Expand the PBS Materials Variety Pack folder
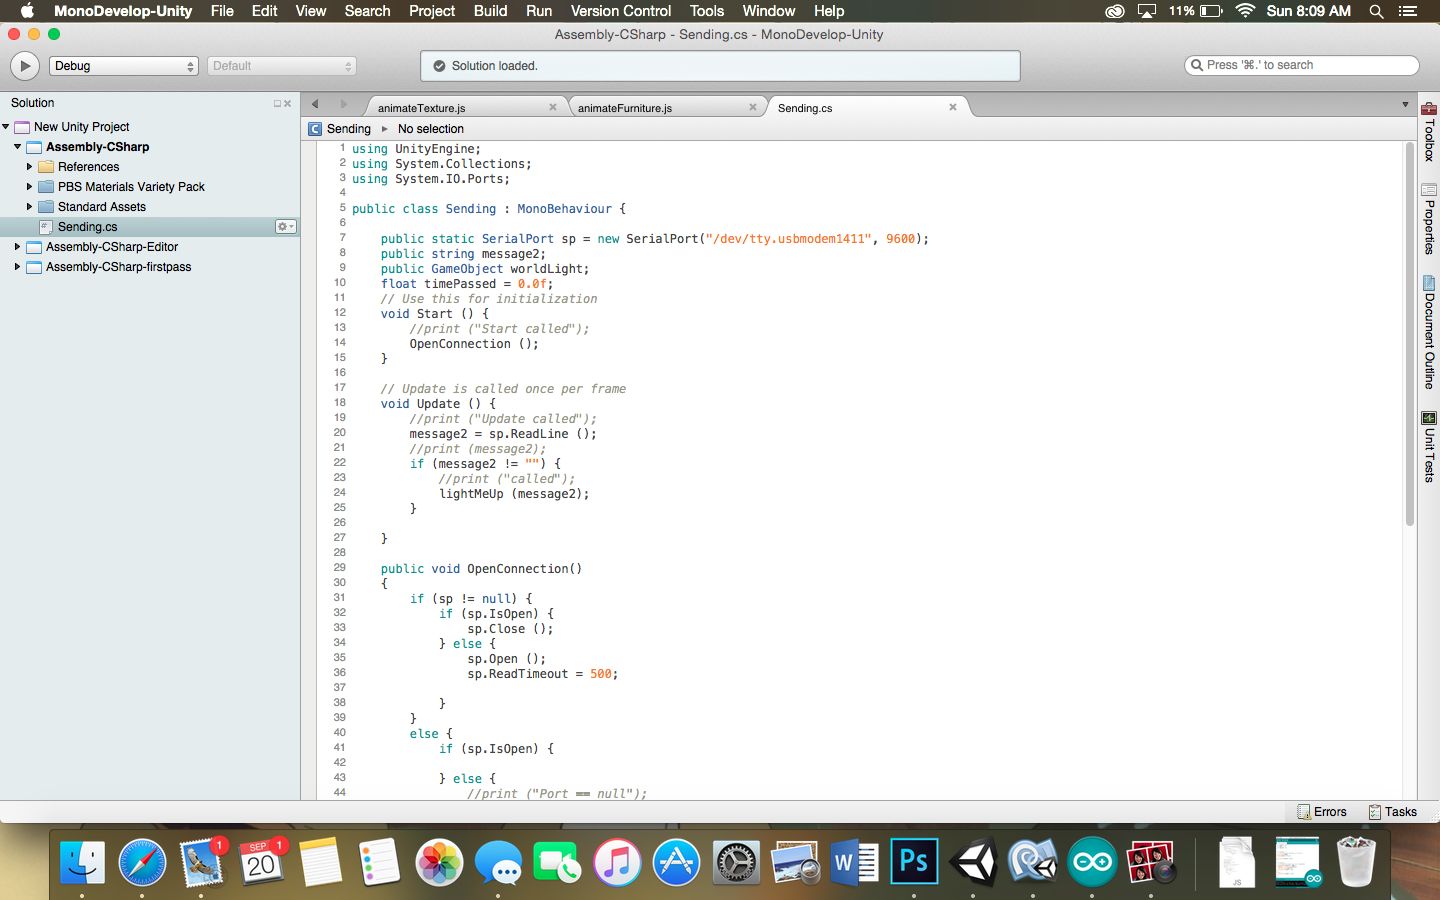1440x900 pixels. coord(29,187)
